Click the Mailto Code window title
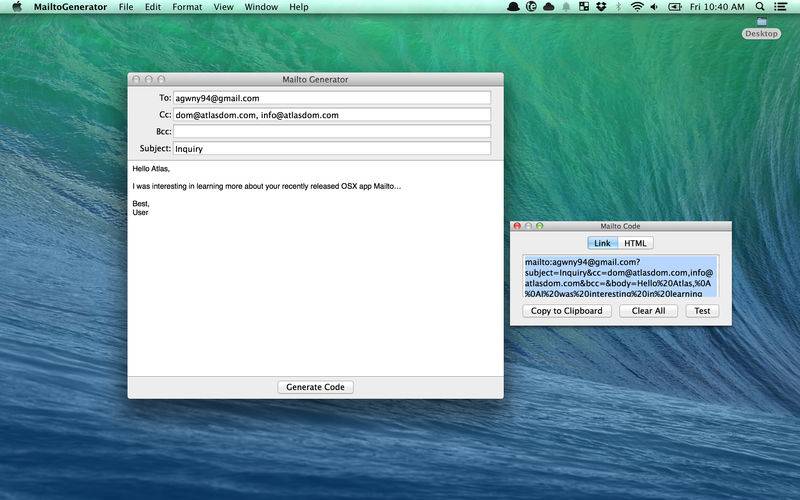800x500 pixels. click(620, 226)
